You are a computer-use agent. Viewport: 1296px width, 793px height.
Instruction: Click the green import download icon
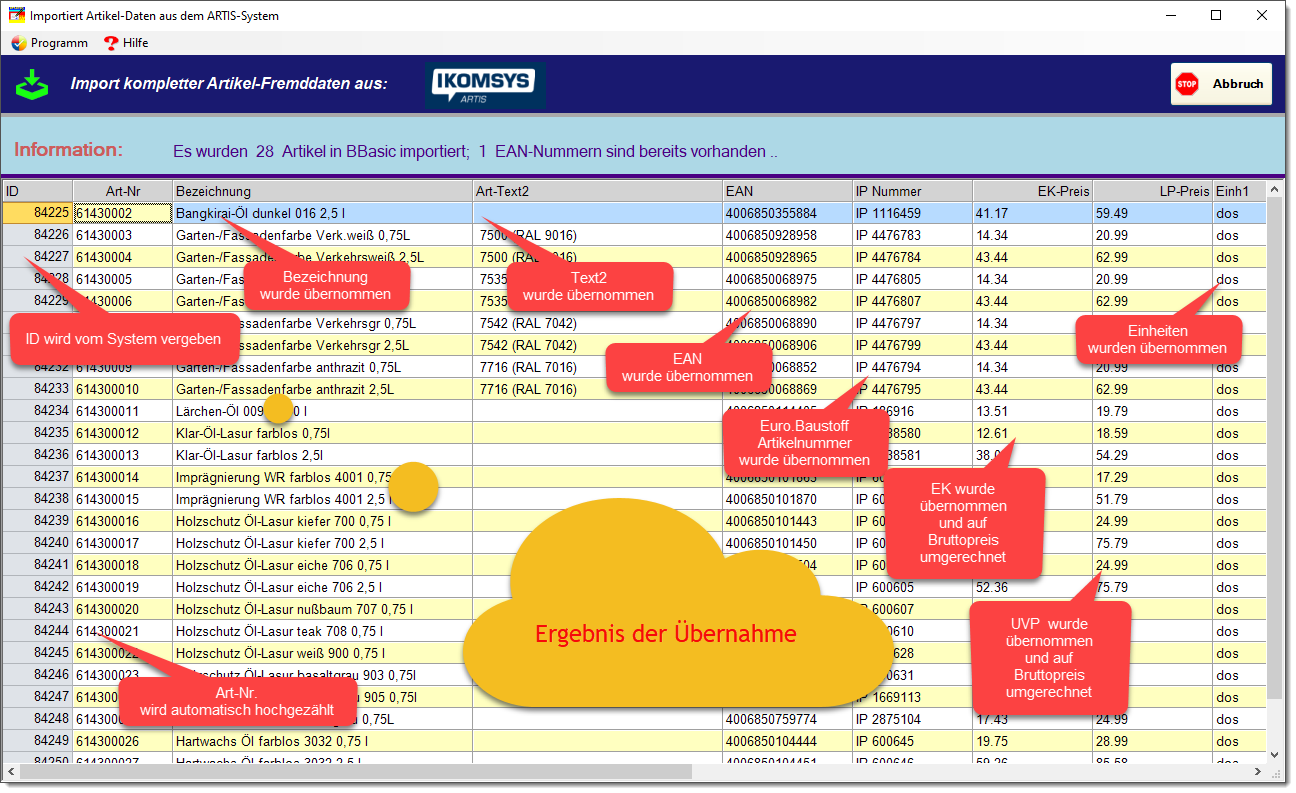click(32, 84)
